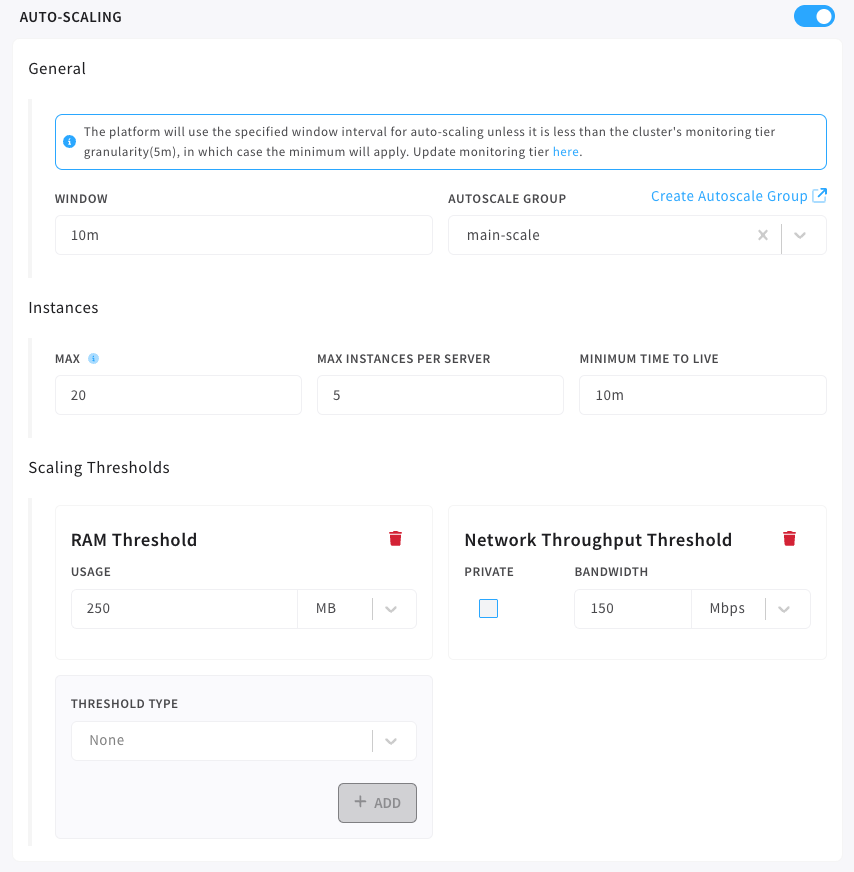Clear the main-scale autoscale group selection
The image size is (854, 872).
point(762,235)
